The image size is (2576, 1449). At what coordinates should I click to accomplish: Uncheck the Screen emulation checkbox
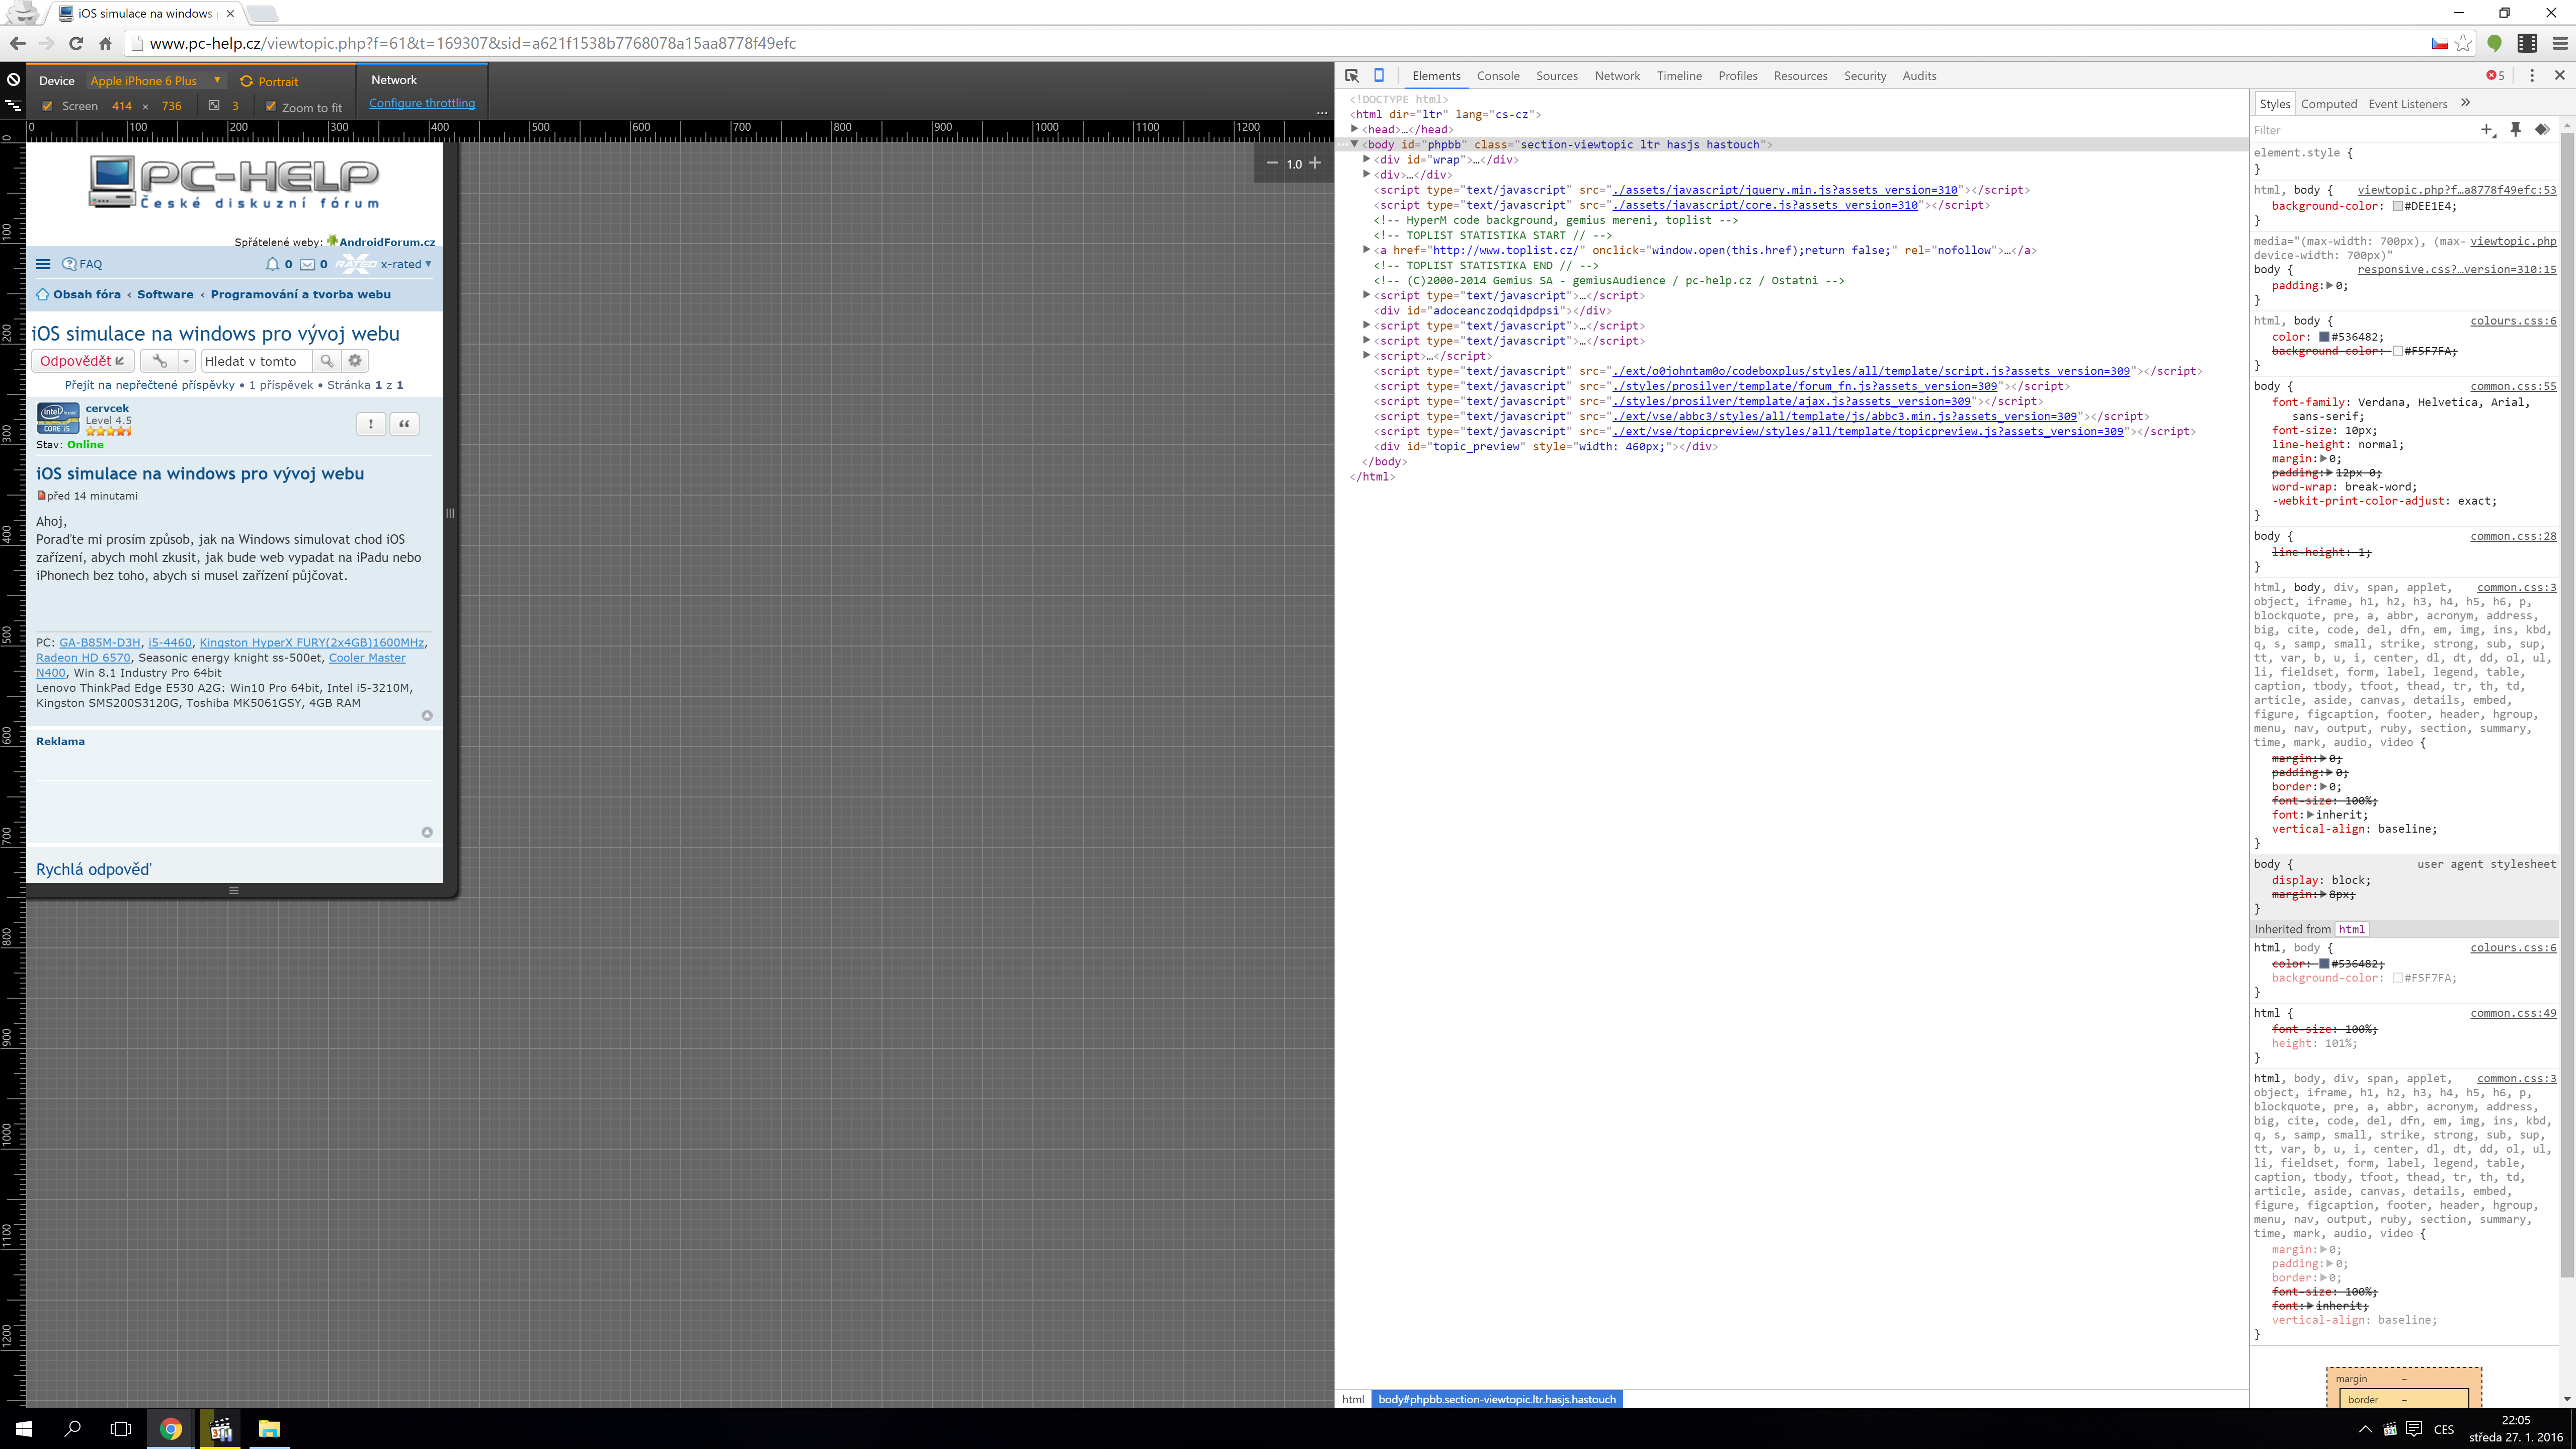(47, 106)
